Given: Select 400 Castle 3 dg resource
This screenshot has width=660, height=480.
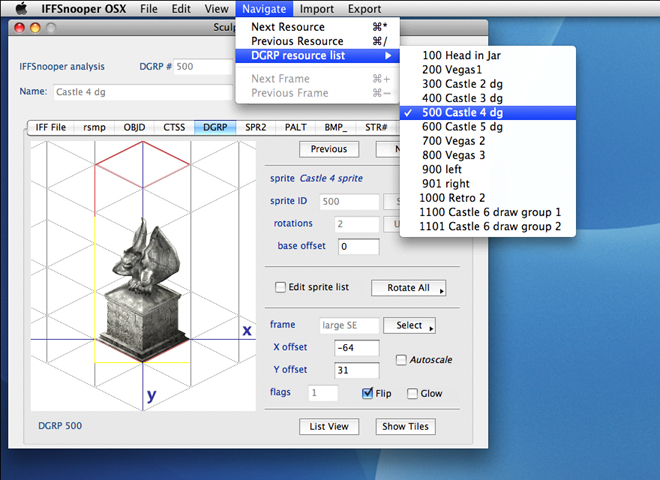Looking at the screenshot, I should tap(488, 99).
